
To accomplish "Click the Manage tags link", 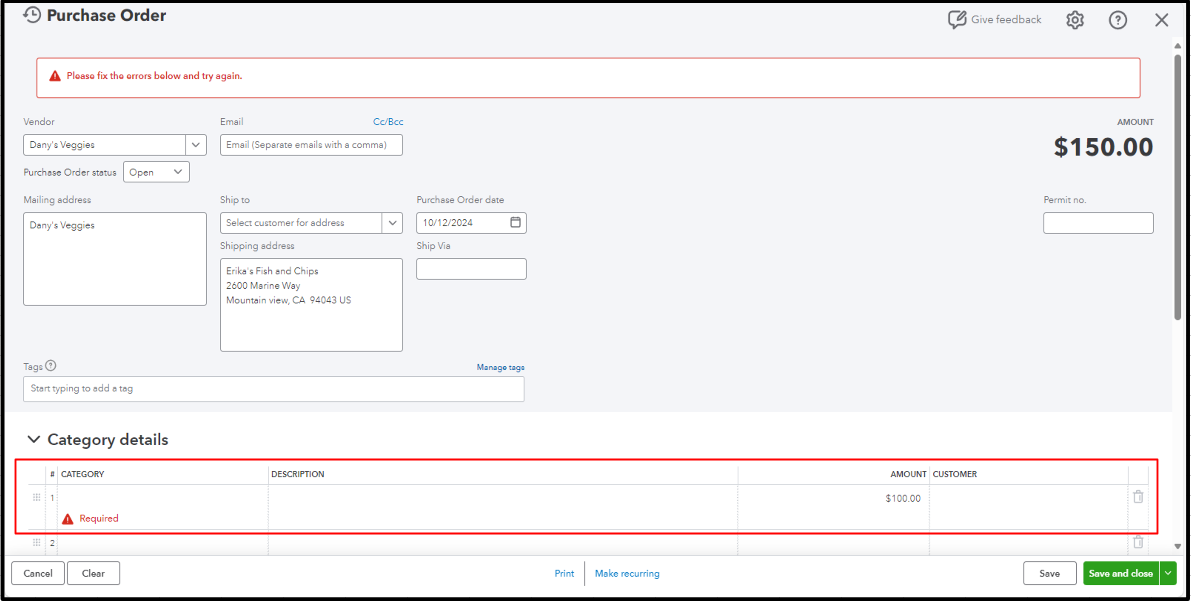I will coord(501,367).
